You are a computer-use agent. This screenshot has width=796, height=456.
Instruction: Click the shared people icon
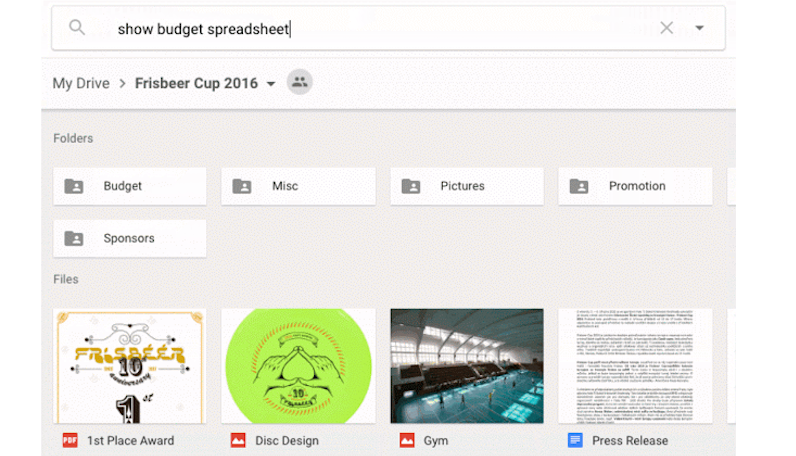pyautogui.click(x=300, y=82)
